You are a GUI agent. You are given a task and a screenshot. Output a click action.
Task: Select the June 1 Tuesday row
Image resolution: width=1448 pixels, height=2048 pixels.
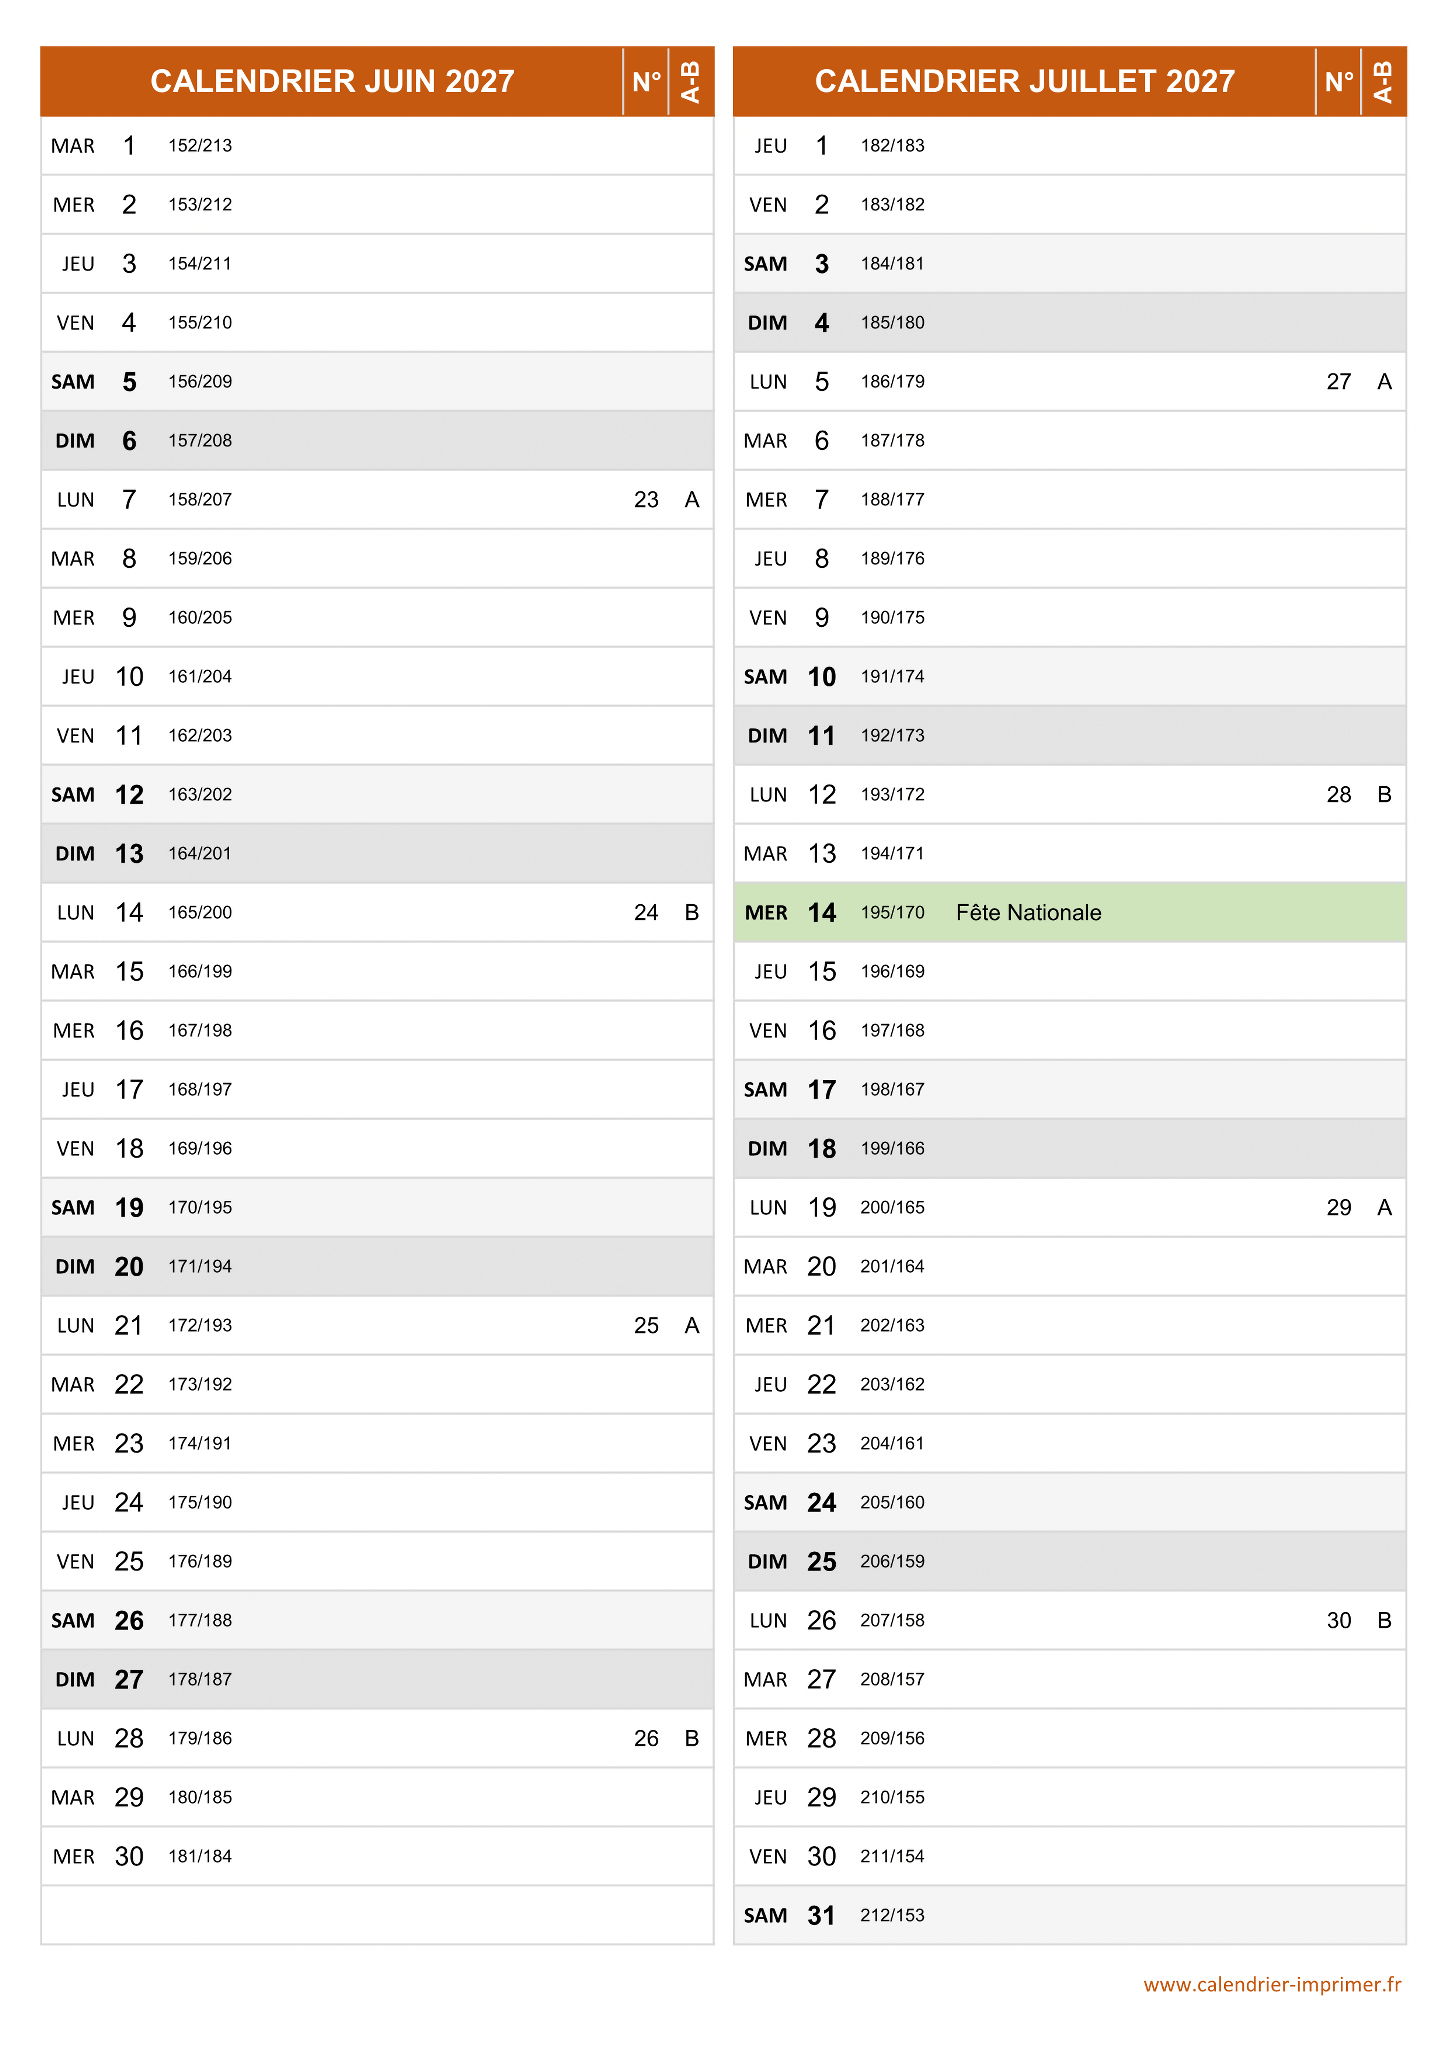(x=377, y=146)
